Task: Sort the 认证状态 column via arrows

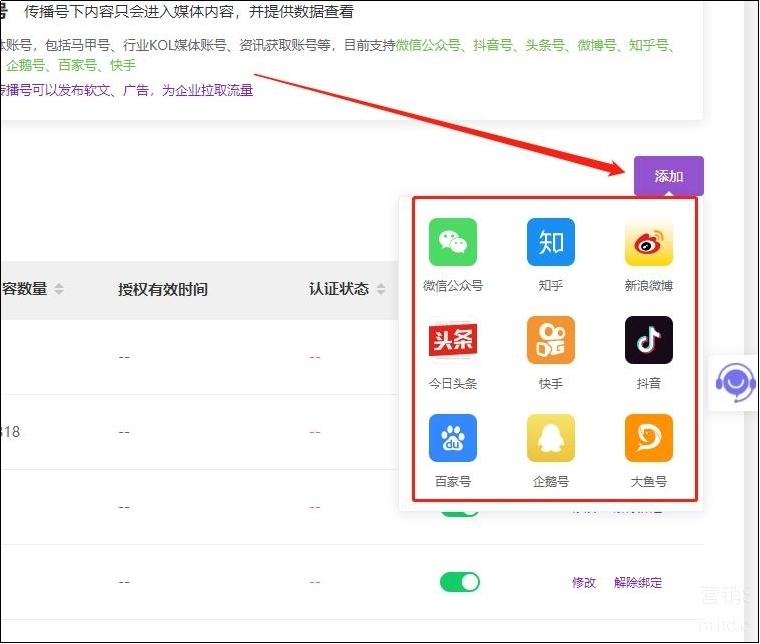Action: (x=380, y=290)
